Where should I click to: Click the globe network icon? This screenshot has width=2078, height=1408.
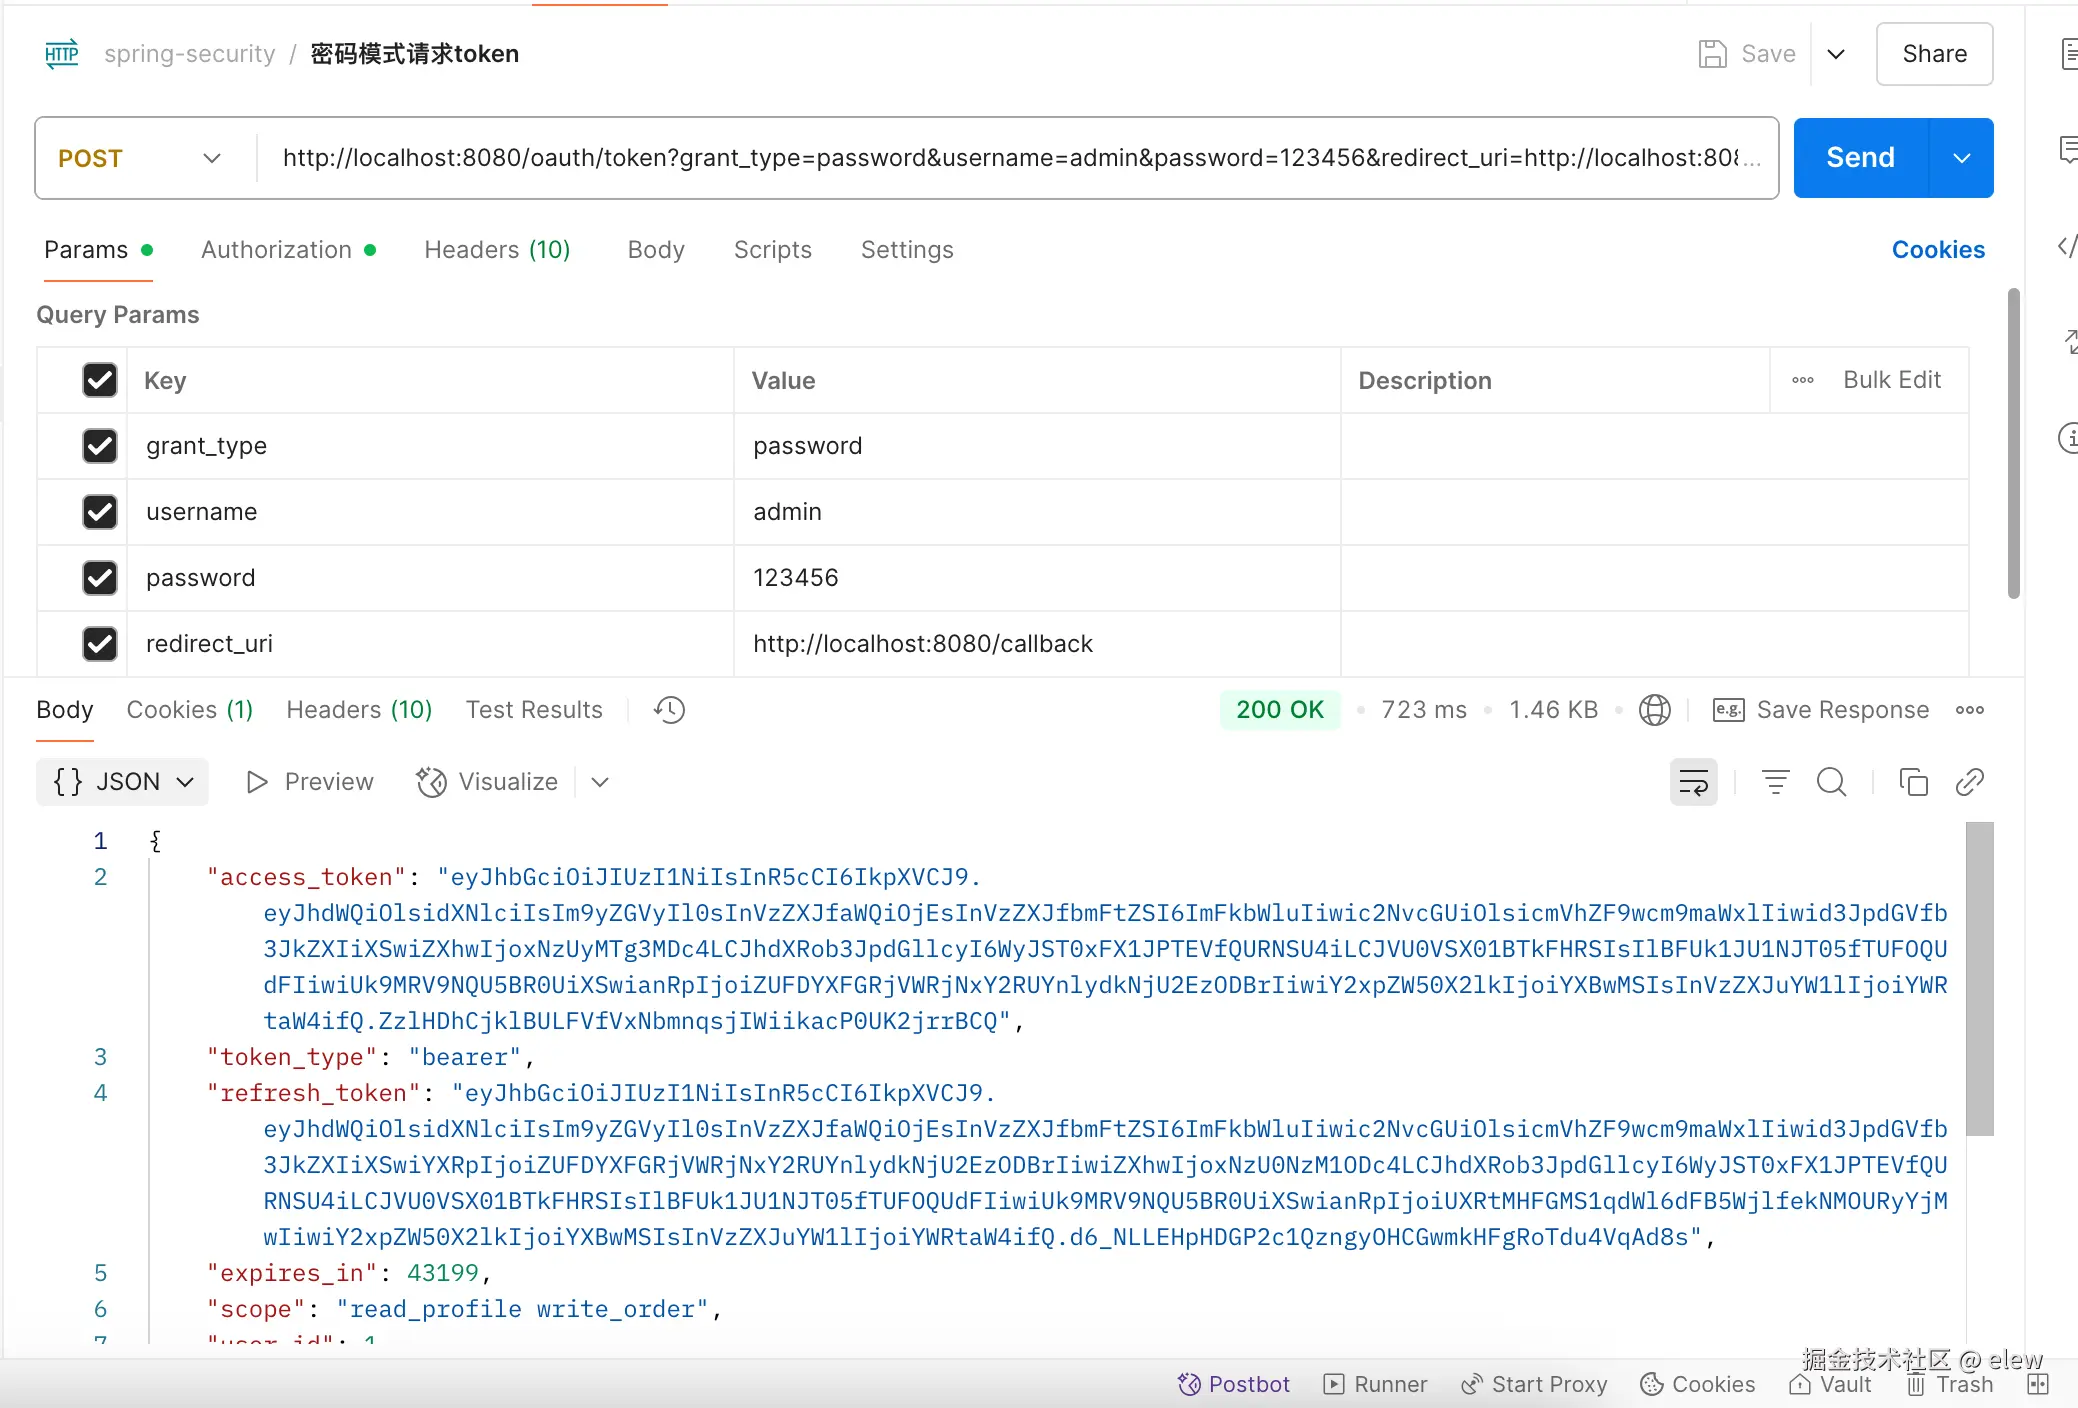(x=1655, y=710)
